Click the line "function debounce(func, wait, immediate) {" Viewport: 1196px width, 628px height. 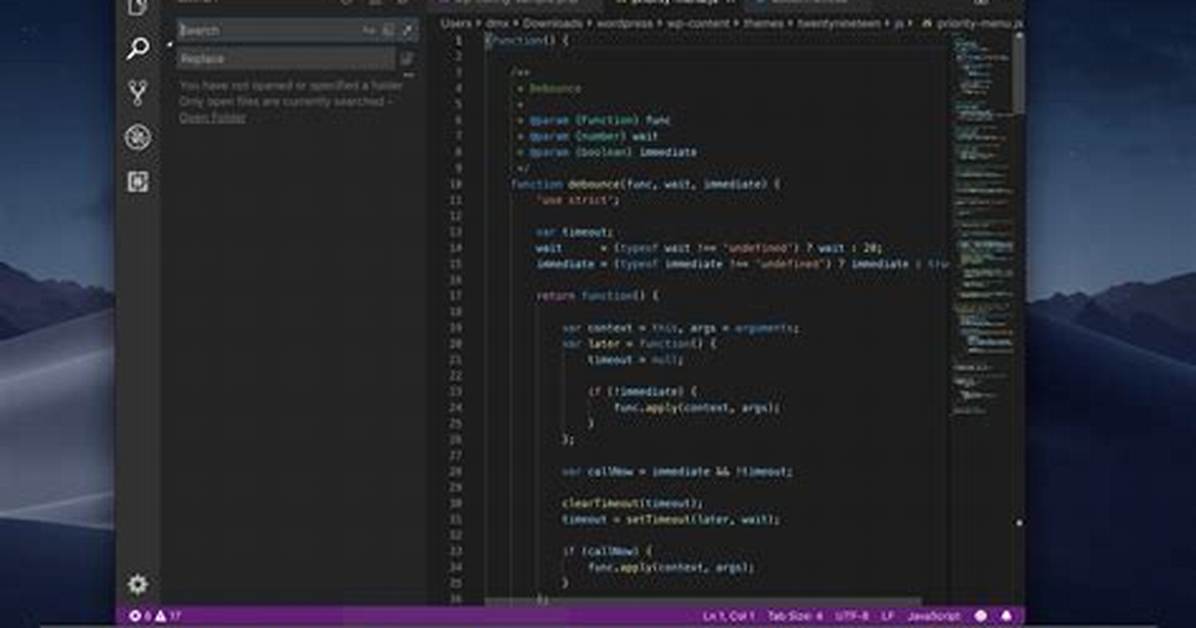tap(645, 184)
